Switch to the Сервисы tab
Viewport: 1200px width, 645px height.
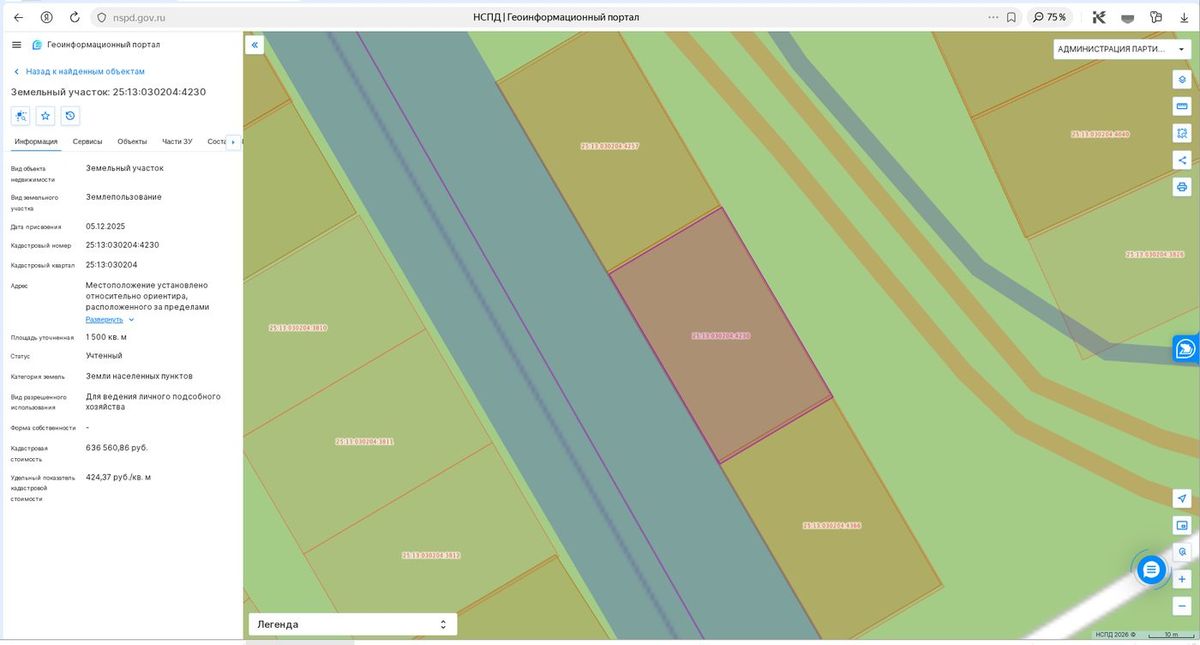87,142
